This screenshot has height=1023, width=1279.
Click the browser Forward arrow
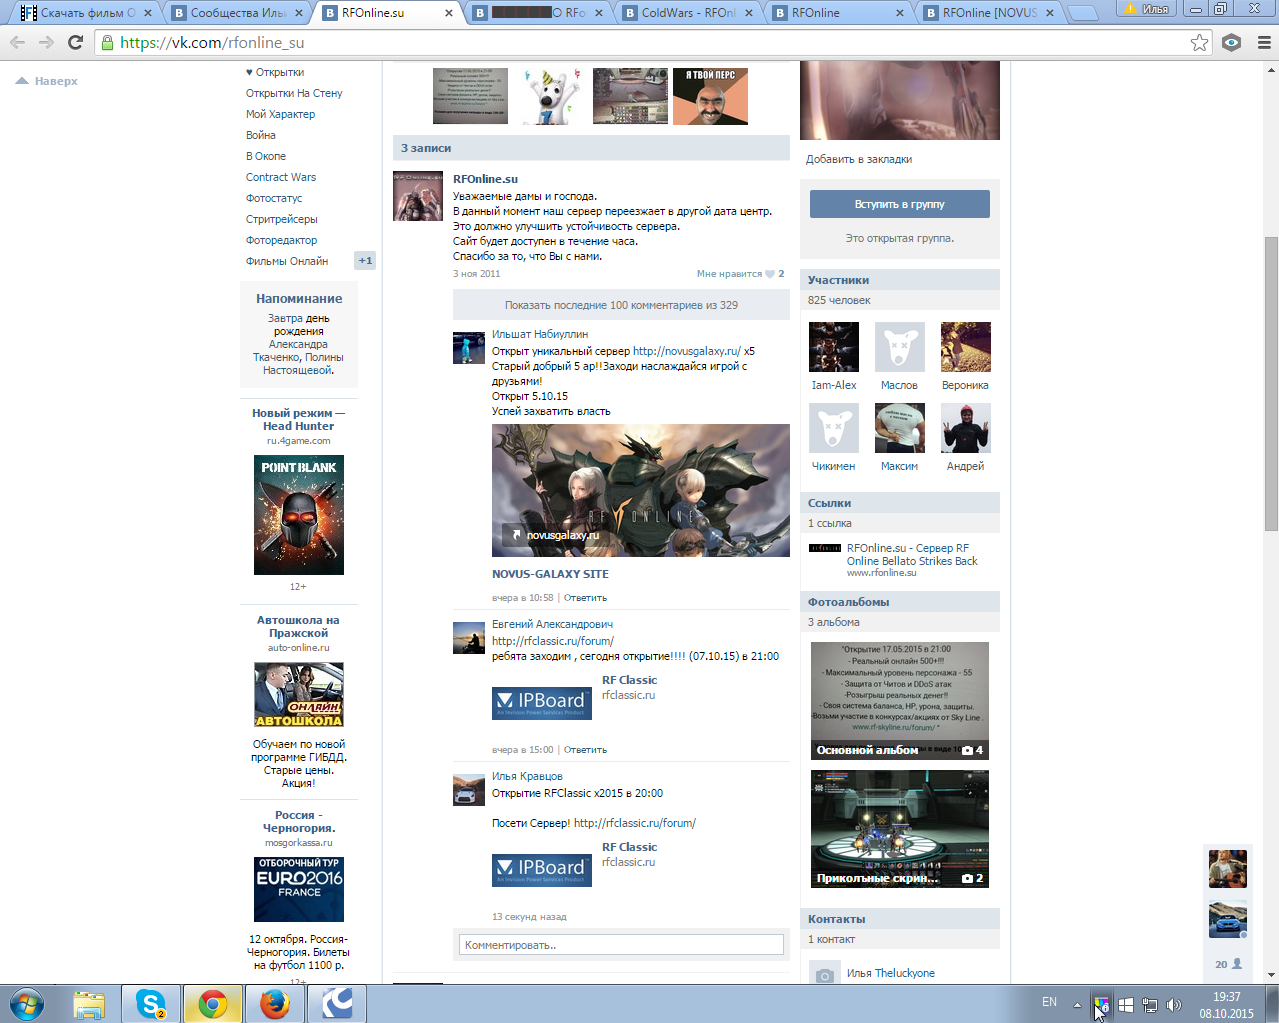point(46,42)
